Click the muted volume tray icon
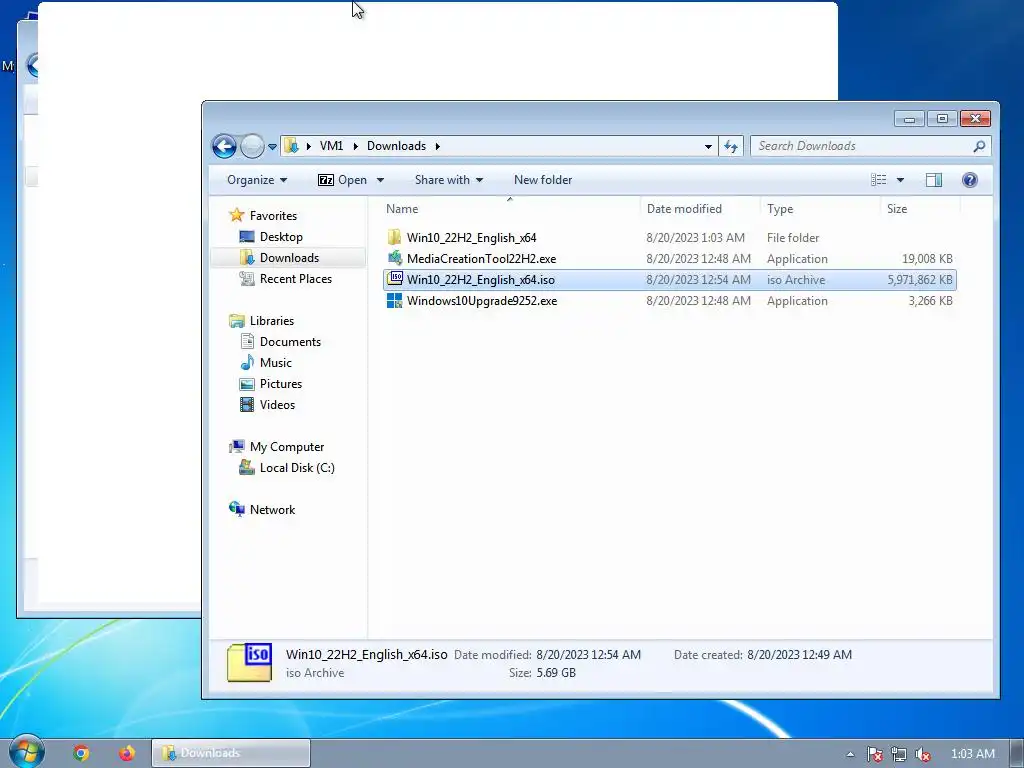This screenshot has width=1024, height=768. [923, 754]
